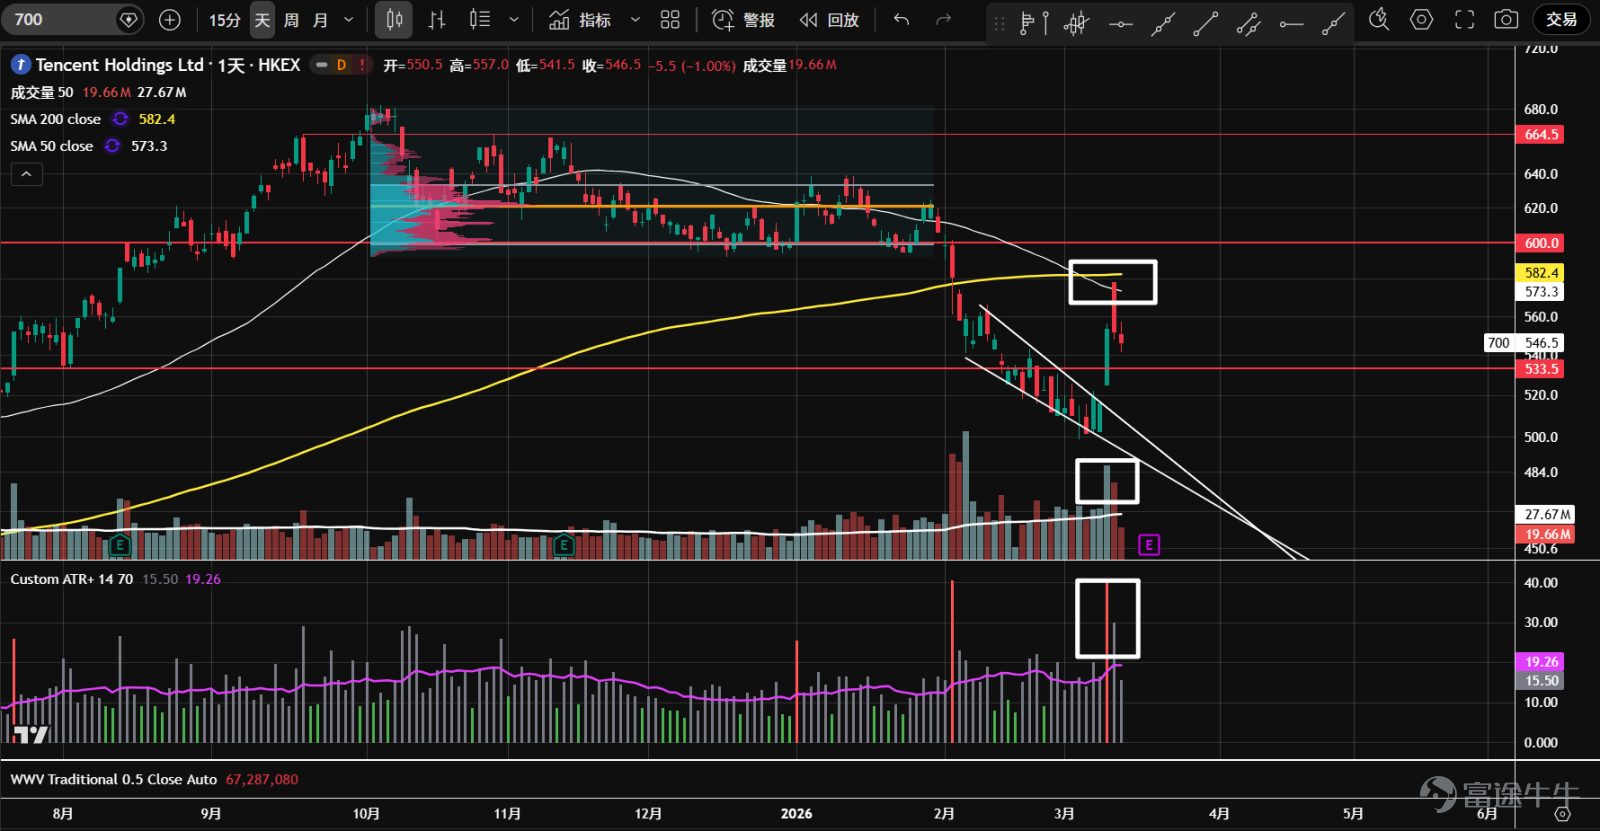Take a chart snapshot with camera icon
The height and width of the screenshot is (831, 1600).
pos(1506,20)
